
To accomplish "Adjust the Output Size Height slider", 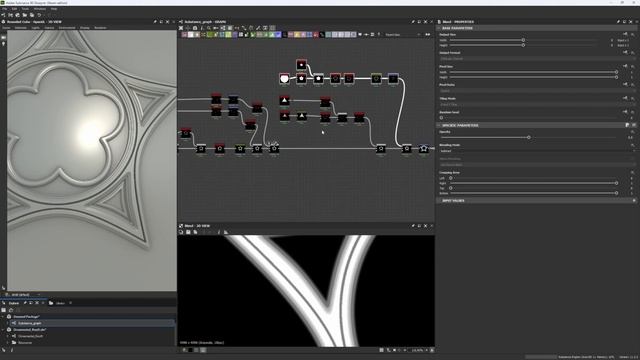I will coord(523,45).
